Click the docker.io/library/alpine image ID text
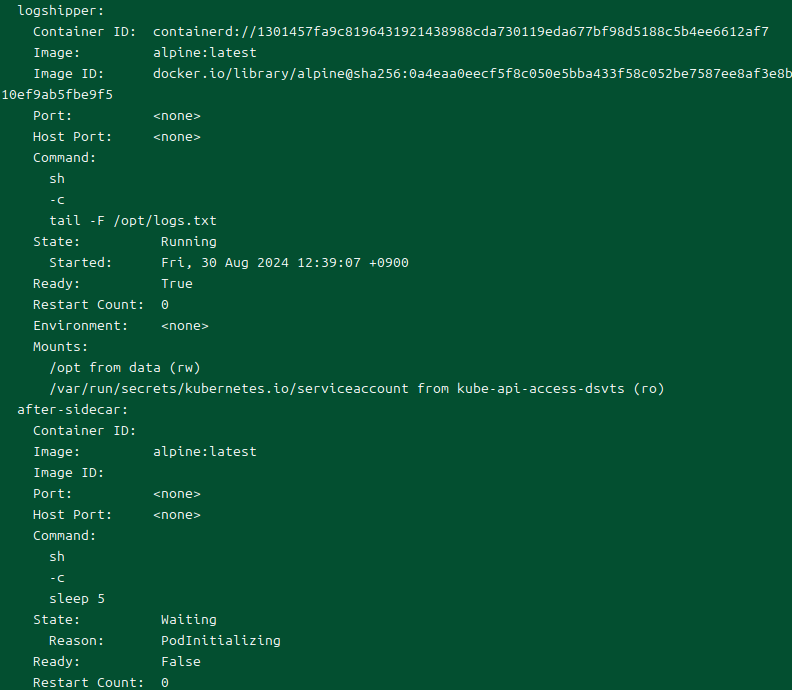 (471, 74)
